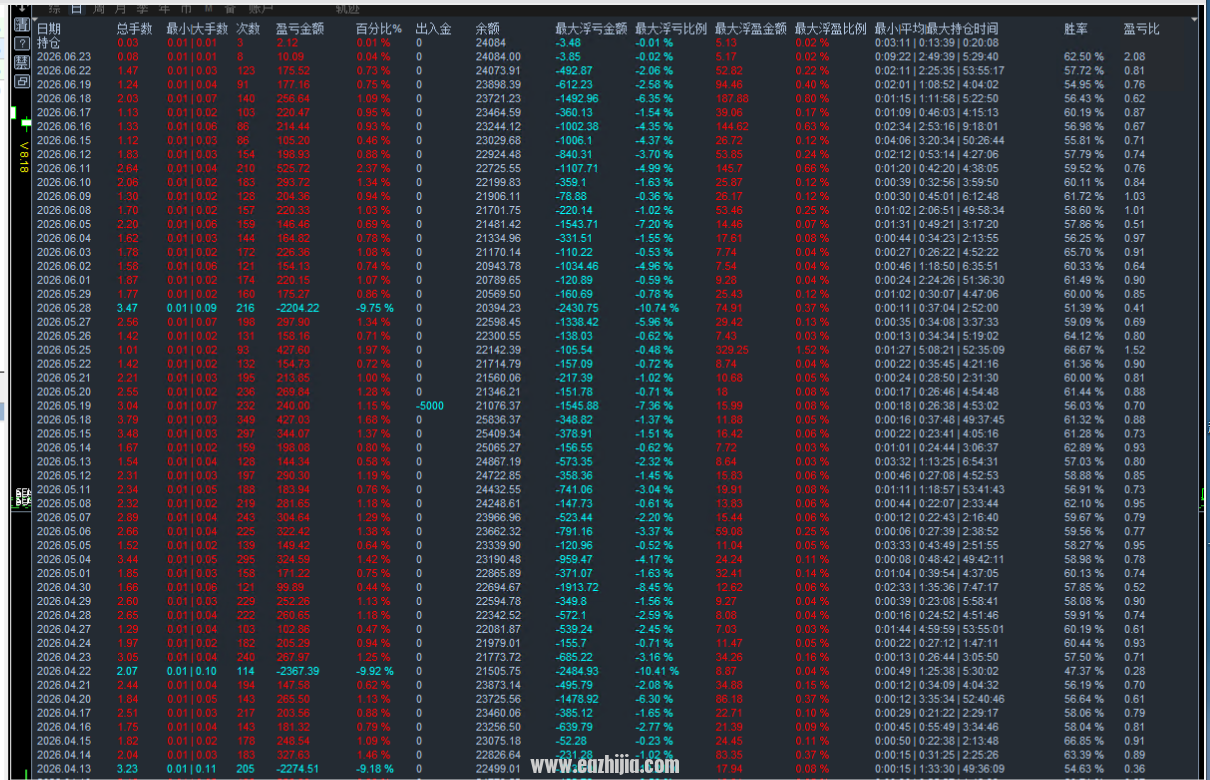The height and width of the screenshot is (780, 1210).
Task: Click the 总手数 column header
Action: click(x=134, y=29)
